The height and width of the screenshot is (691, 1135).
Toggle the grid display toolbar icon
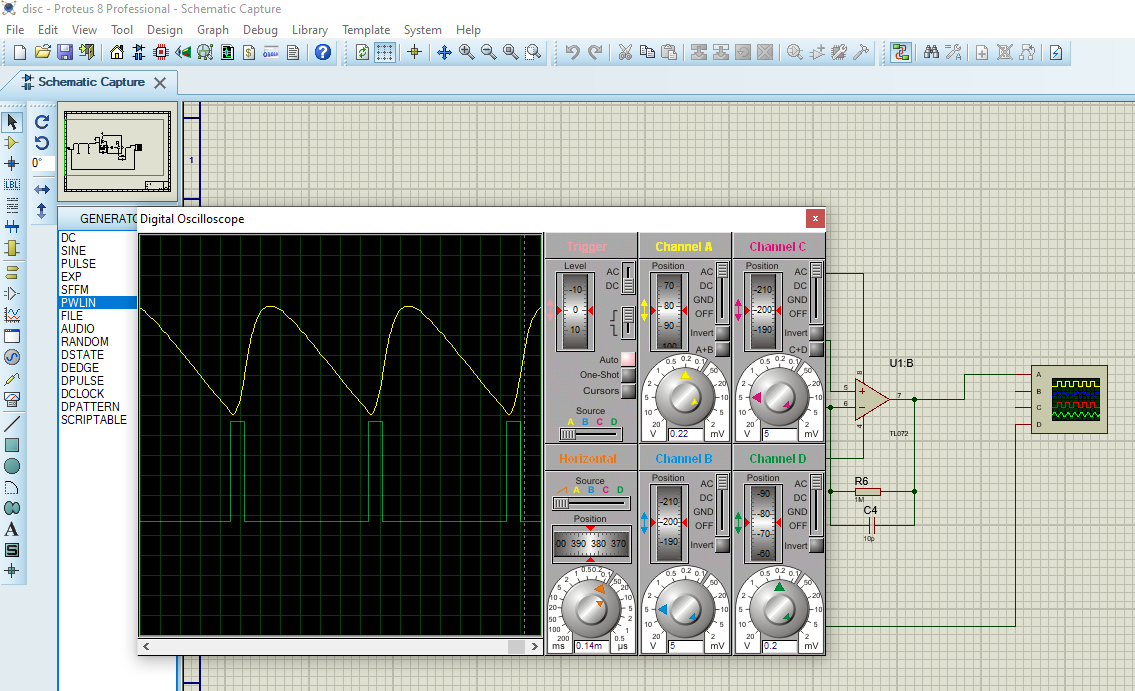(x=385, y=52)
